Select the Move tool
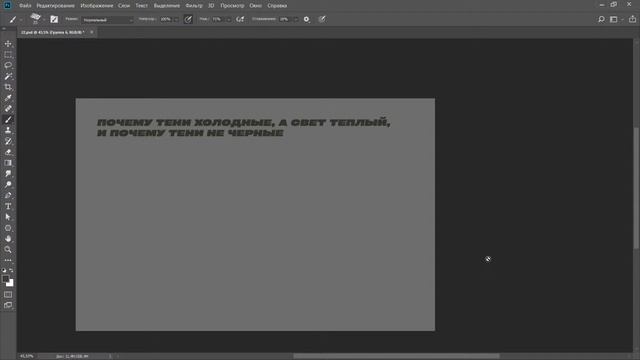640x360 pixels. pos(8,44)
